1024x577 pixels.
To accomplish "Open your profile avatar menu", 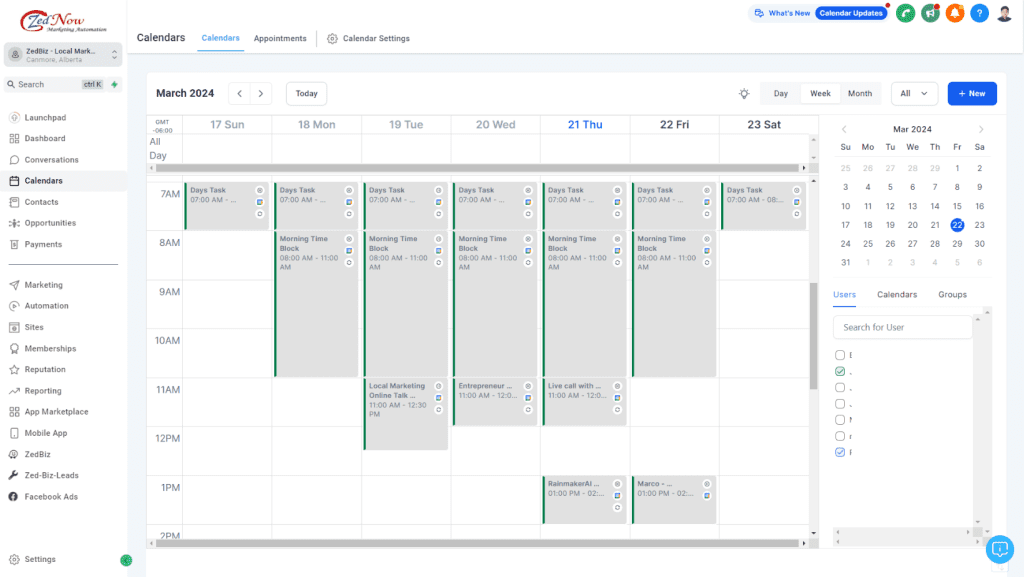I will [1004, 13].
